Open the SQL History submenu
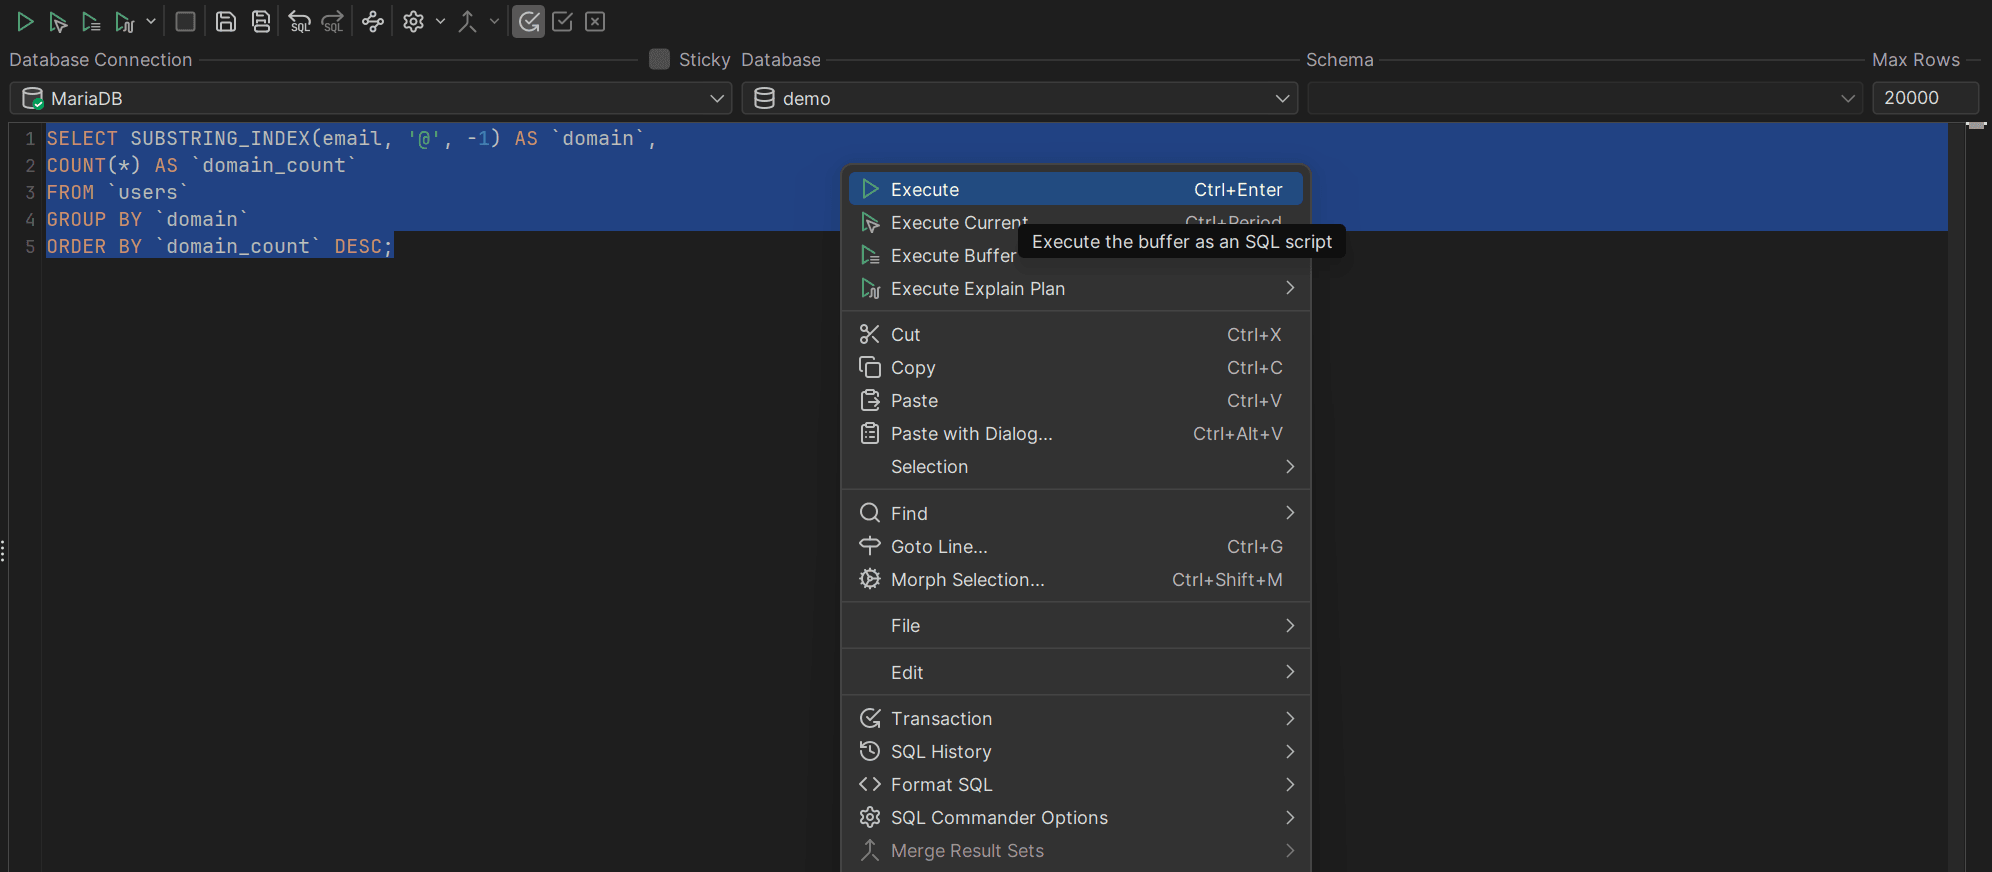 point(1076,751)
